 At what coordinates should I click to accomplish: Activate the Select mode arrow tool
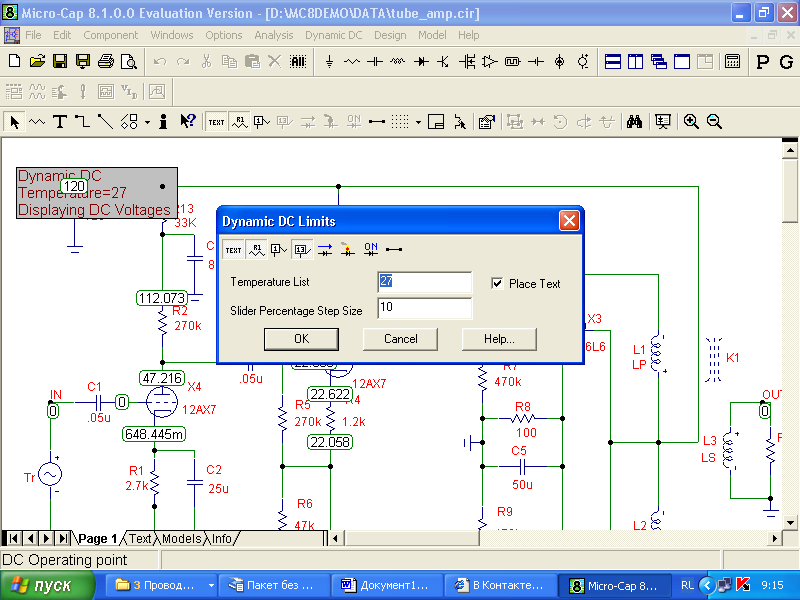tap(14, 122)
